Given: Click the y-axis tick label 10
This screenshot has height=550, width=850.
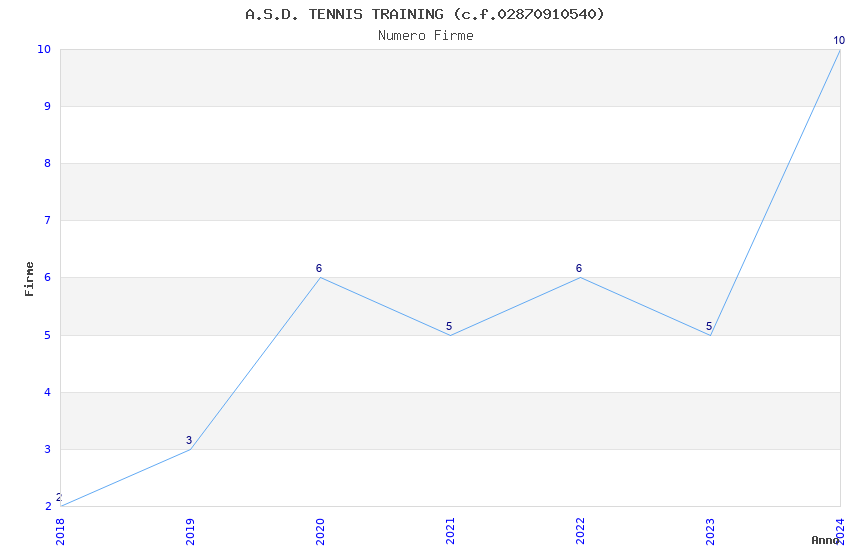Looking at the screenshot, I should (44, 49).
